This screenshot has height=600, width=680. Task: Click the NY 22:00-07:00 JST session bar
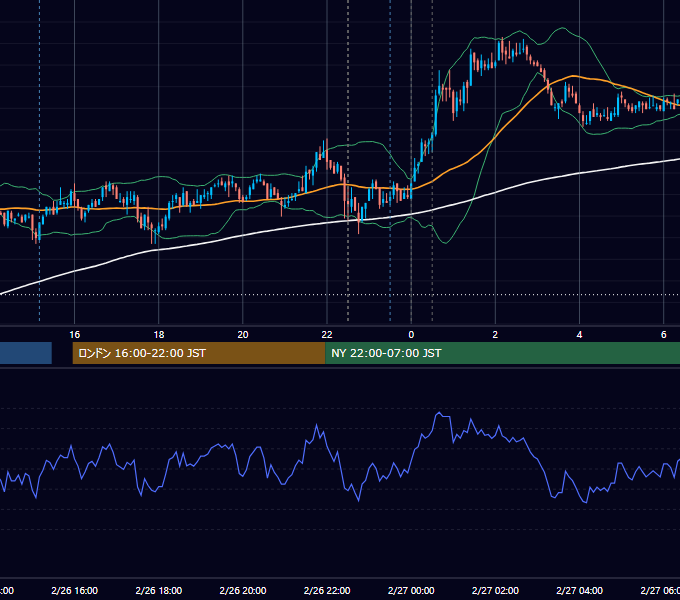tap(503, 353)
